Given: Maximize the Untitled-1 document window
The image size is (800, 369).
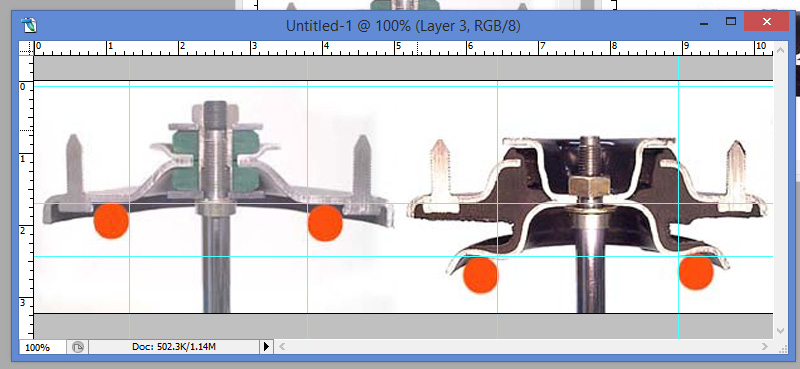Looking at the screenshot, I should click(x=731, y=21).
